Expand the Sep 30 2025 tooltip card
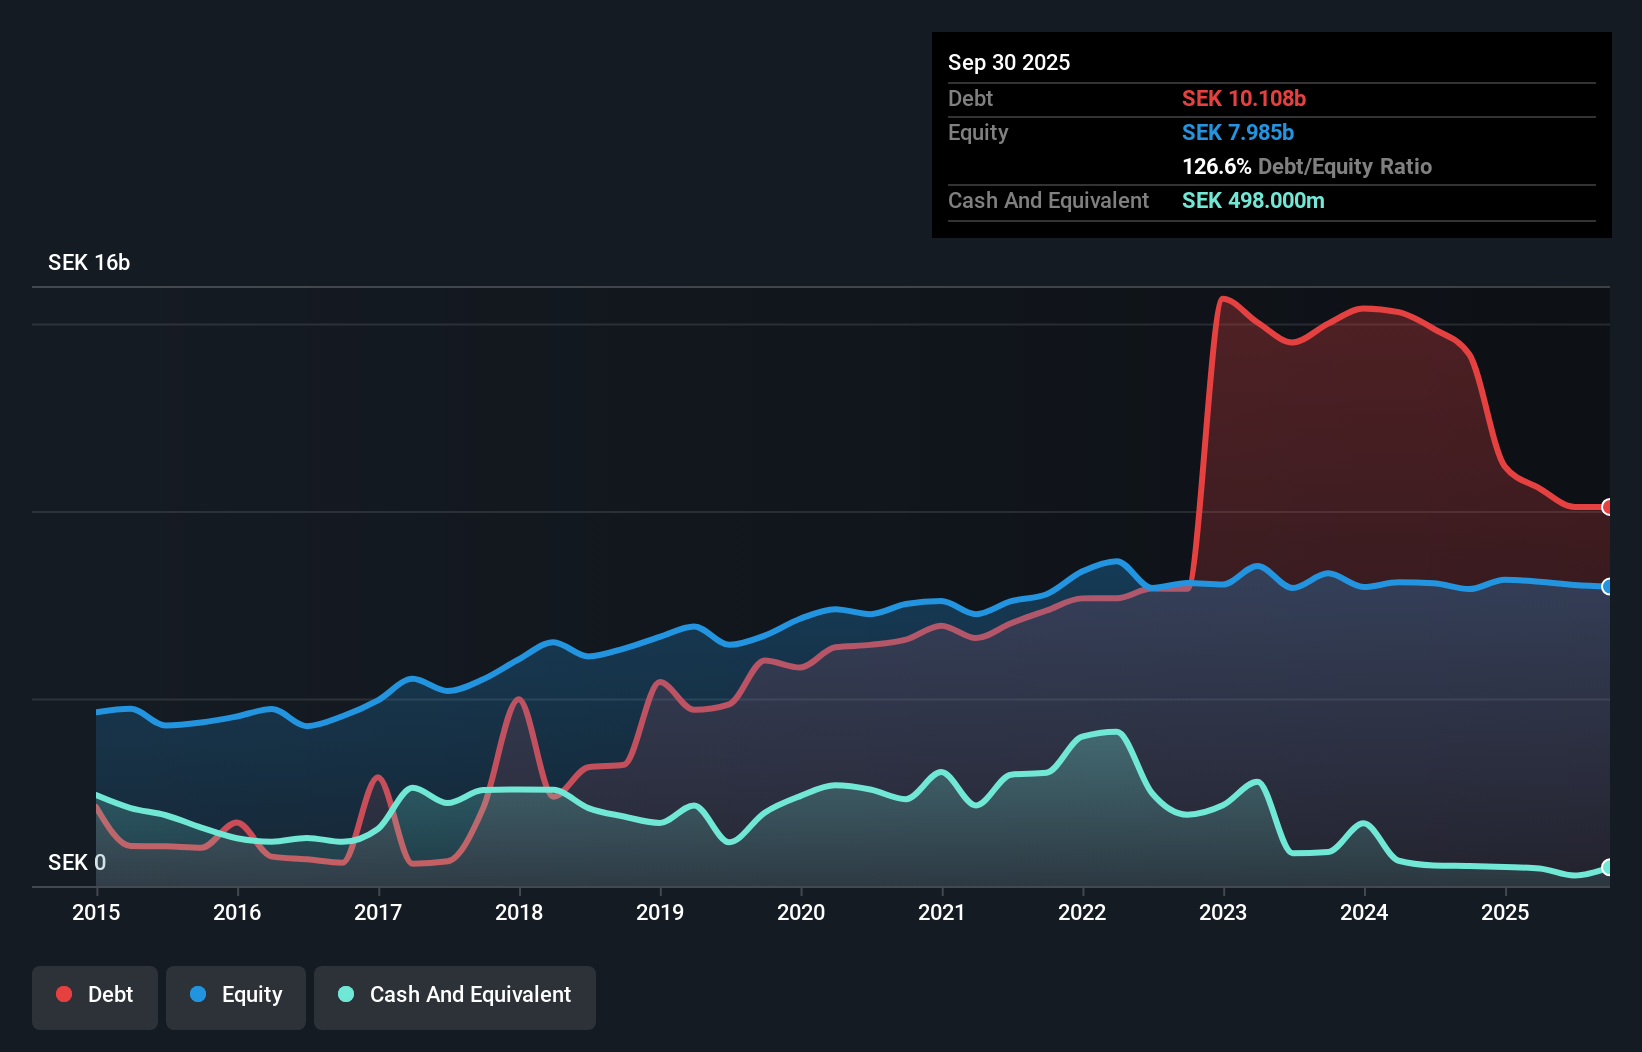Screen dimensions: 1642x1052 pyautogui.click(x=1009, y=62)
